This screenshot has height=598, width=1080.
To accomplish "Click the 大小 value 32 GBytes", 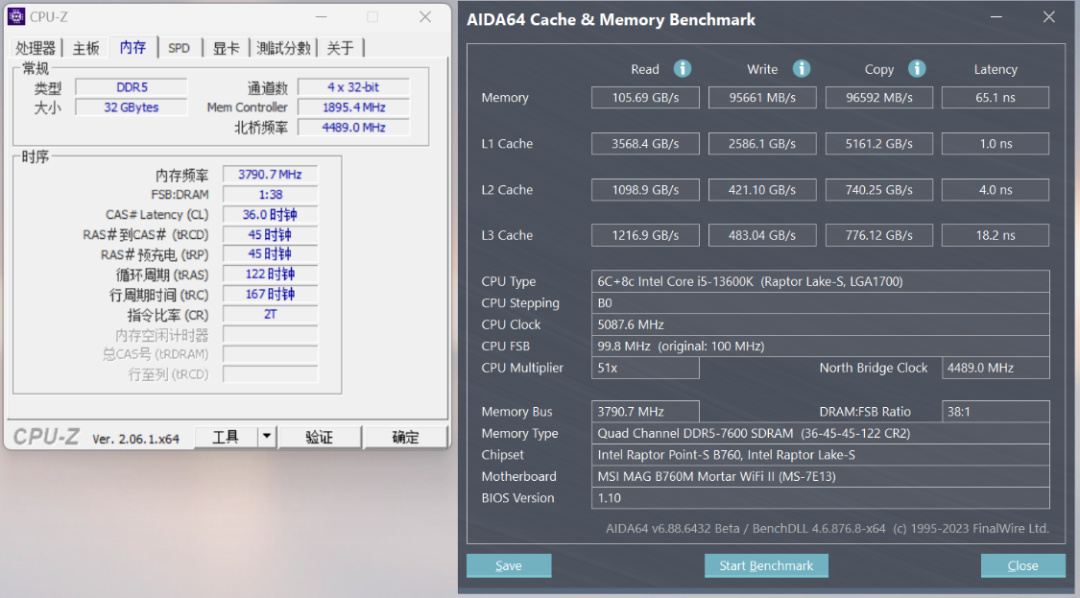I will pos(132,107).
